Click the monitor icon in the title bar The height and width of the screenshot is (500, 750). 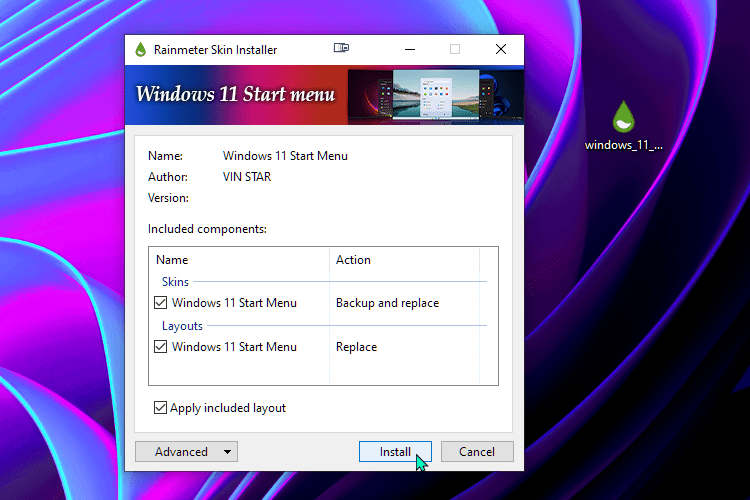(341, 47)
